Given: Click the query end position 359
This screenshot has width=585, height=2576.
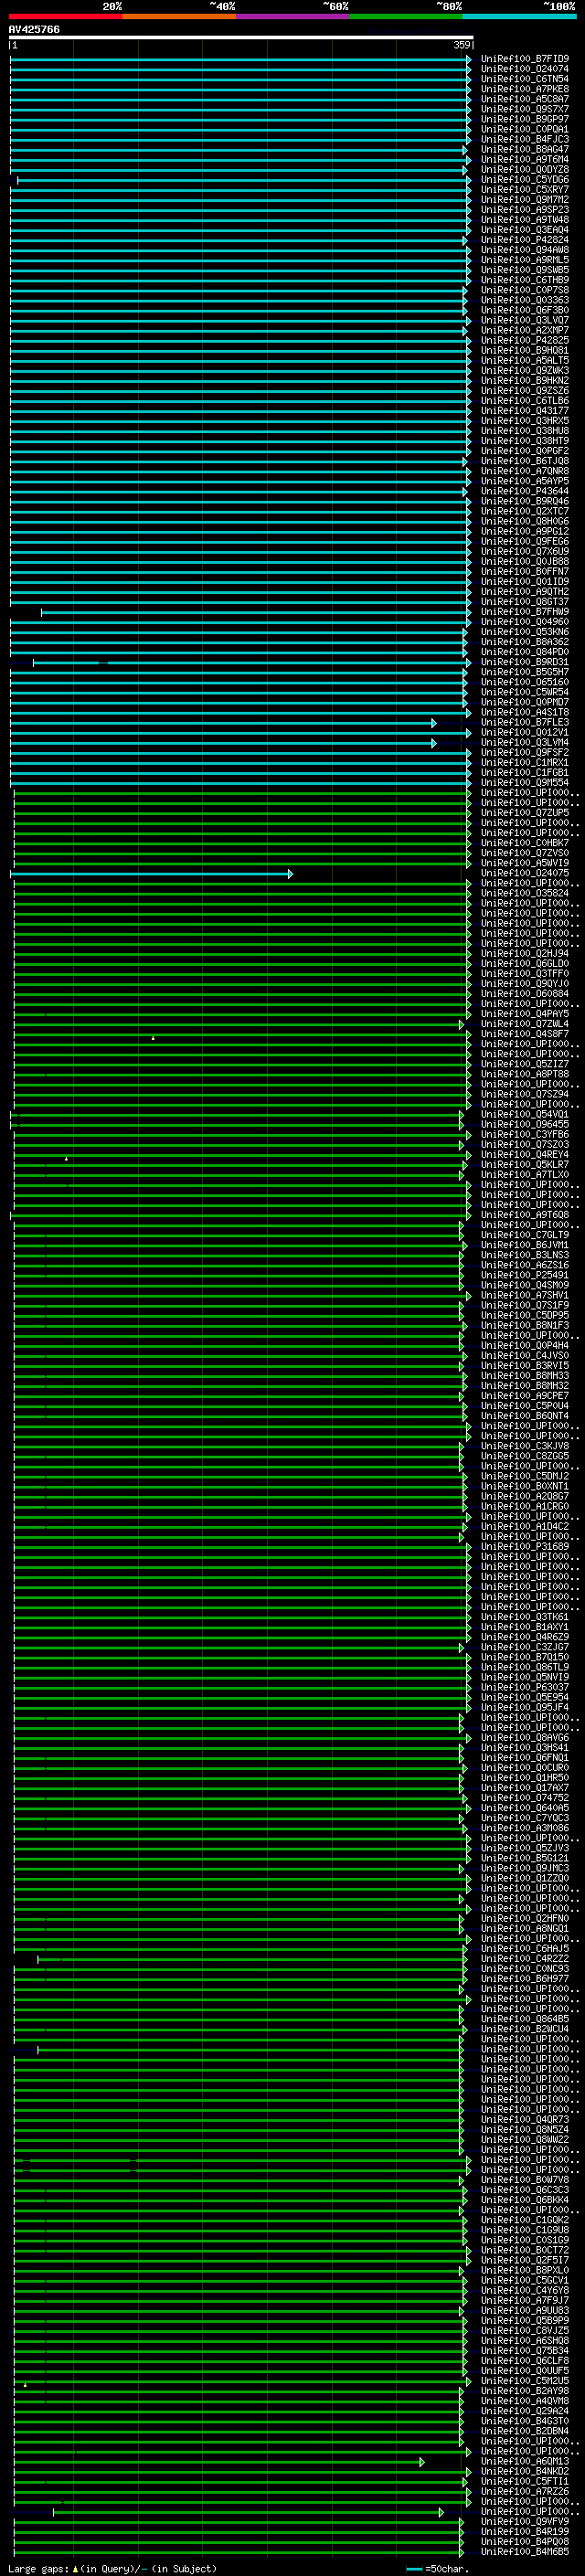Looking at the screenshot, I should [x=462, y=45].
